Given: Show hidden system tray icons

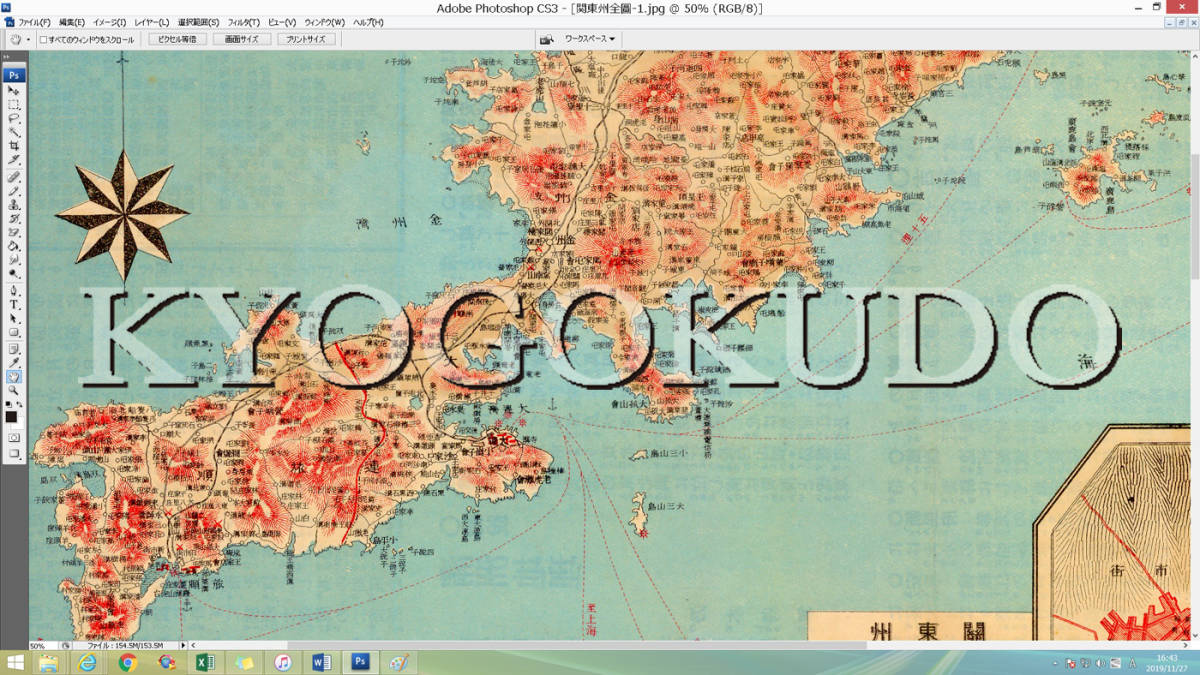Looking at the screenshot, I should point(1057,663).
